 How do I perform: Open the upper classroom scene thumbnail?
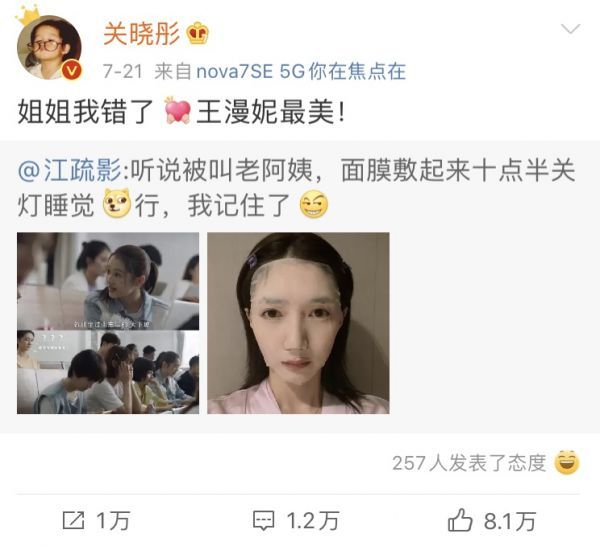(x=108, y=281)
